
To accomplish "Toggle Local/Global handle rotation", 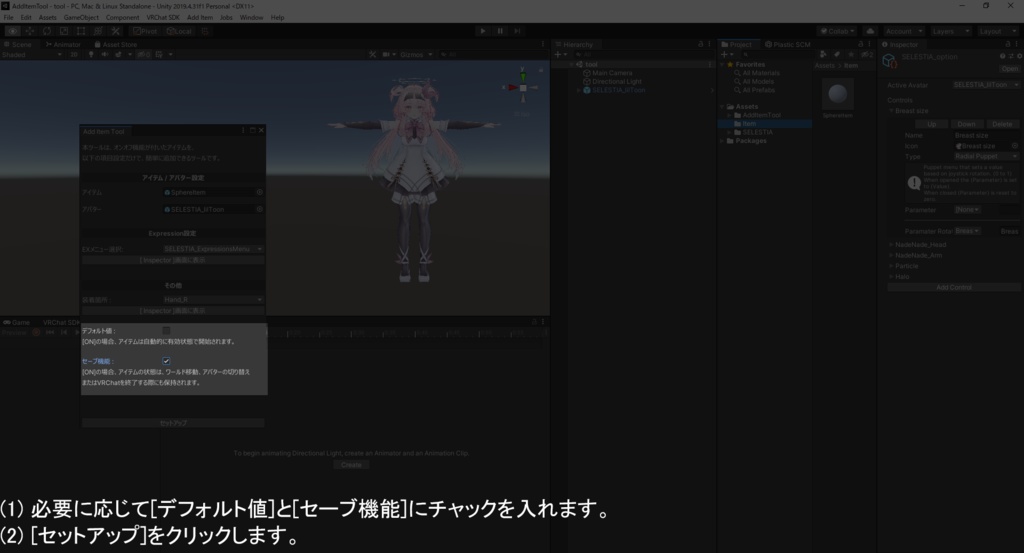I will (179, 31).
